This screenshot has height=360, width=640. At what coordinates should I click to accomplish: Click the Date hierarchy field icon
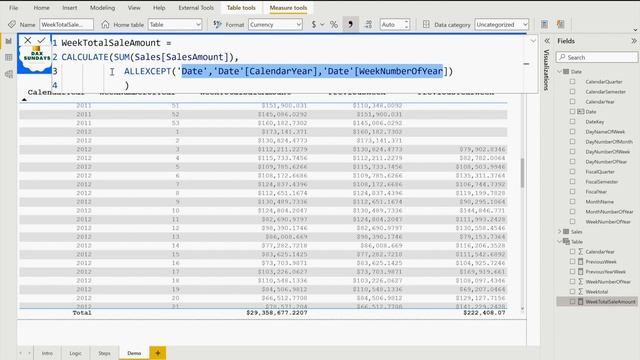point(580,111)
